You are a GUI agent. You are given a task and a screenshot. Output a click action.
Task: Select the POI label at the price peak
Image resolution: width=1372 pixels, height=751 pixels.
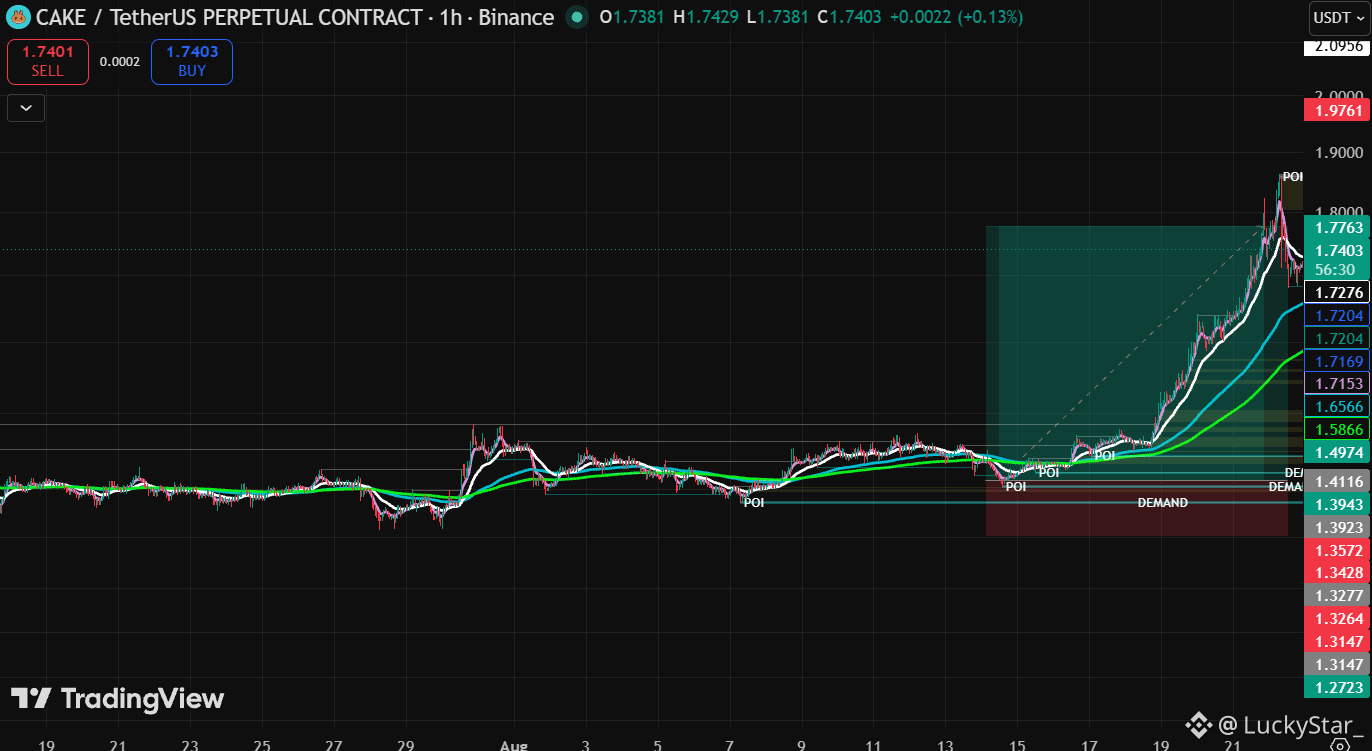pyautogui.click(x=1293, y=177)
